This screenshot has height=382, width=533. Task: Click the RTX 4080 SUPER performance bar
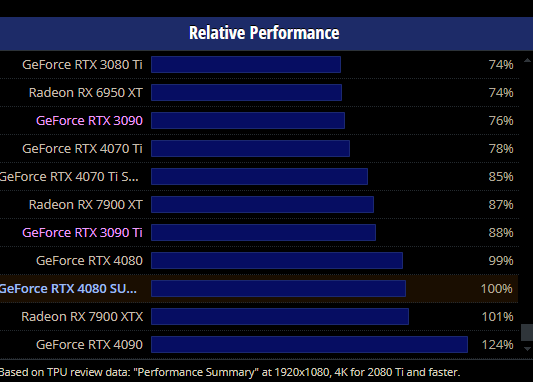point(278,289)
